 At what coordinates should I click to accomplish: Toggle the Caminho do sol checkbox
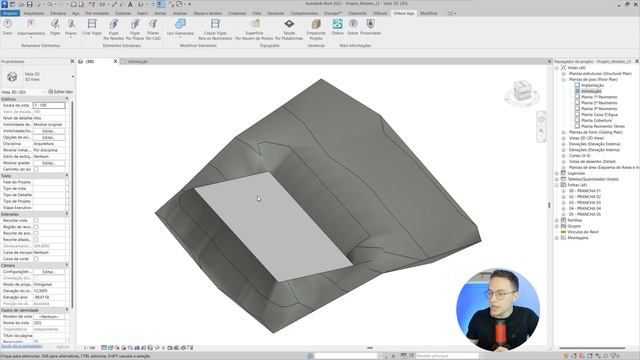pyautogui.click(x=36, y=169)
